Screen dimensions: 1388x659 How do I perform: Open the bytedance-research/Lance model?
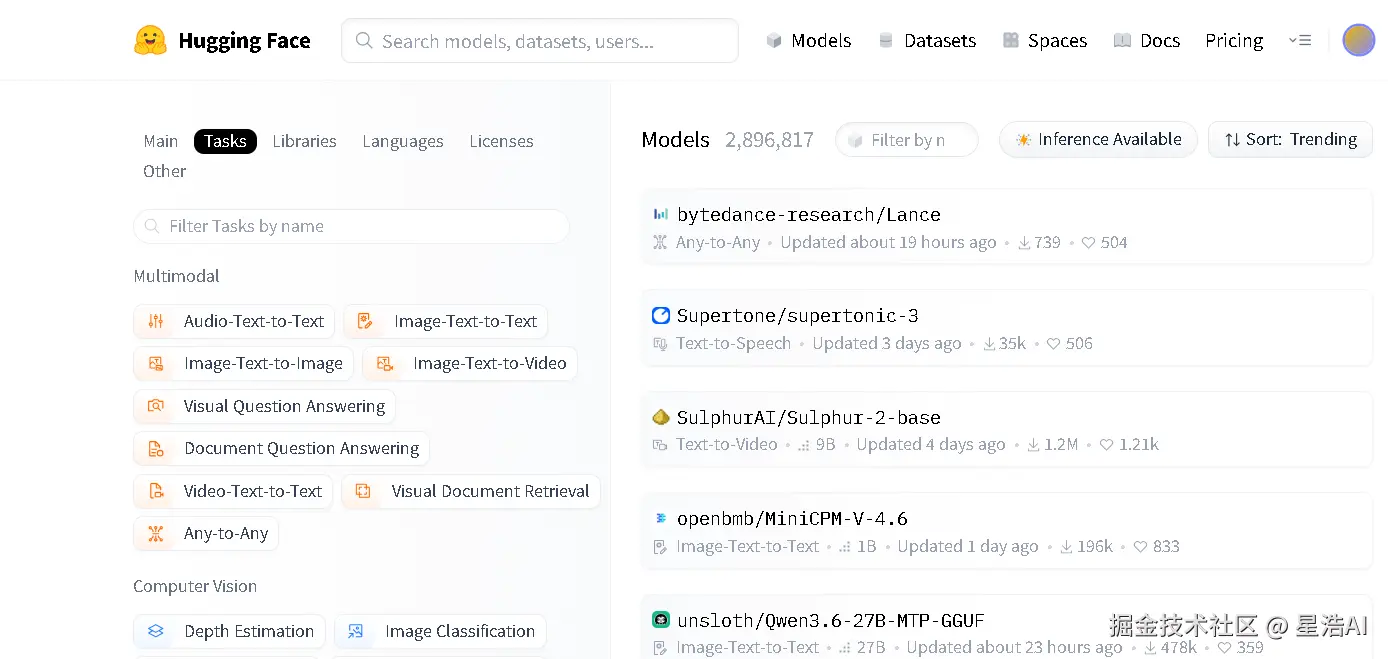tap(1007, 226)
